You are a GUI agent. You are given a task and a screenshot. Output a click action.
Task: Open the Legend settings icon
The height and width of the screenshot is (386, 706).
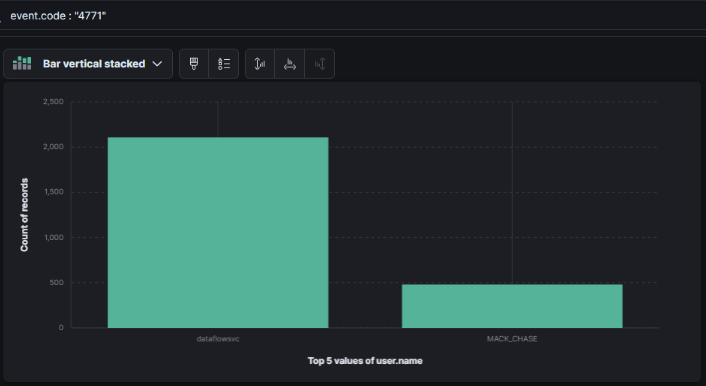tap(224, 64)
